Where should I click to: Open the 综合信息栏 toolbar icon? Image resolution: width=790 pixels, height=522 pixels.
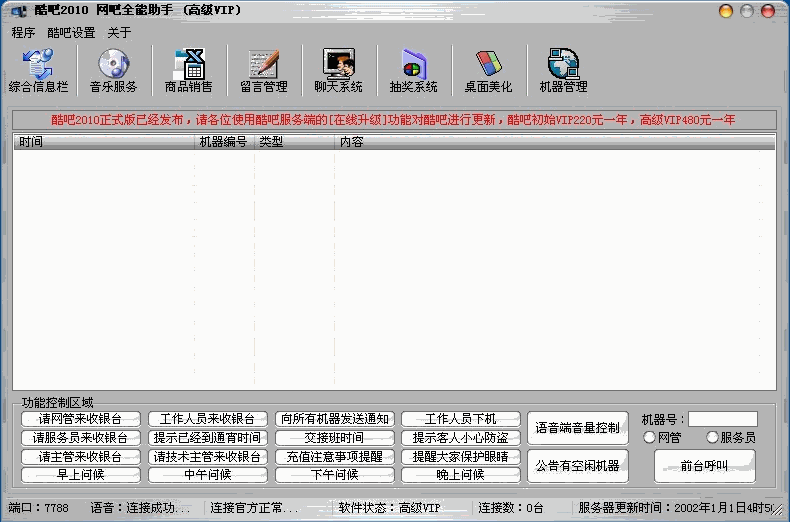(x=38, y=71)
